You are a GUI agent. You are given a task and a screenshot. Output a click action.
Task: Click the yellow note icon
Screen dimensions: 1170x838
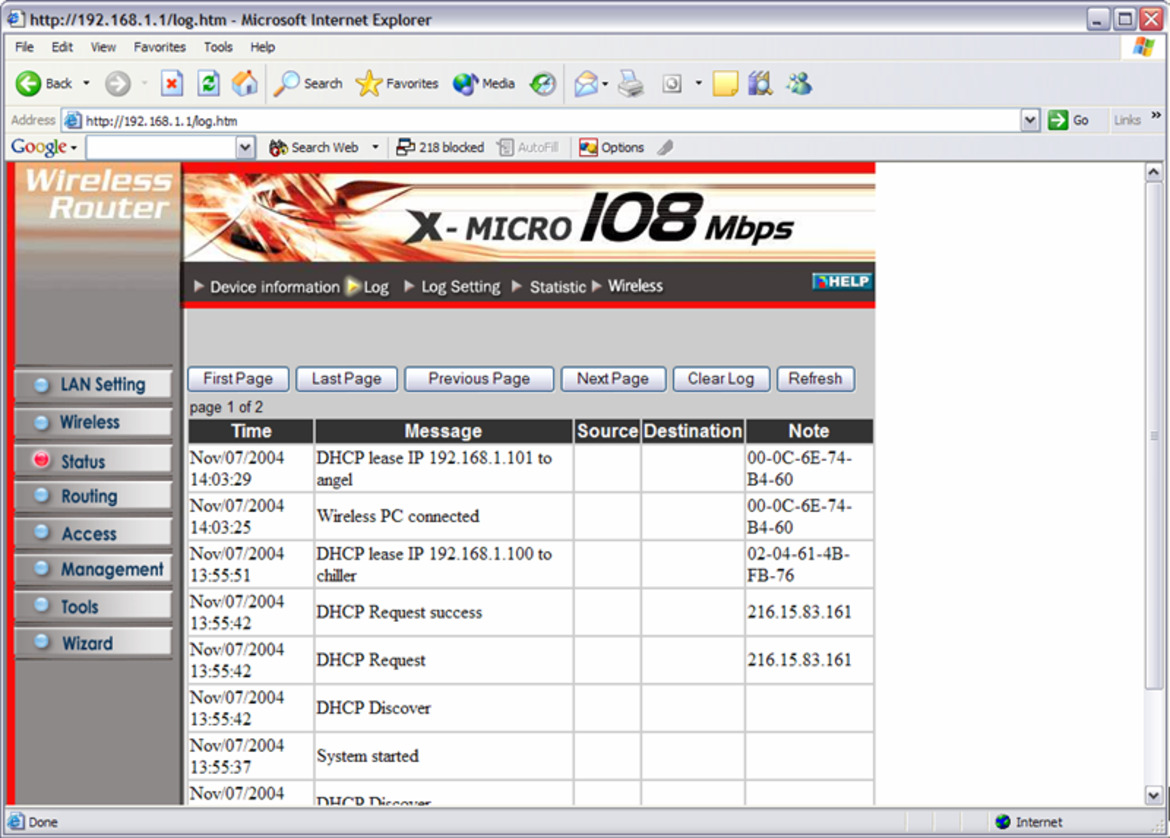(725, 84)
